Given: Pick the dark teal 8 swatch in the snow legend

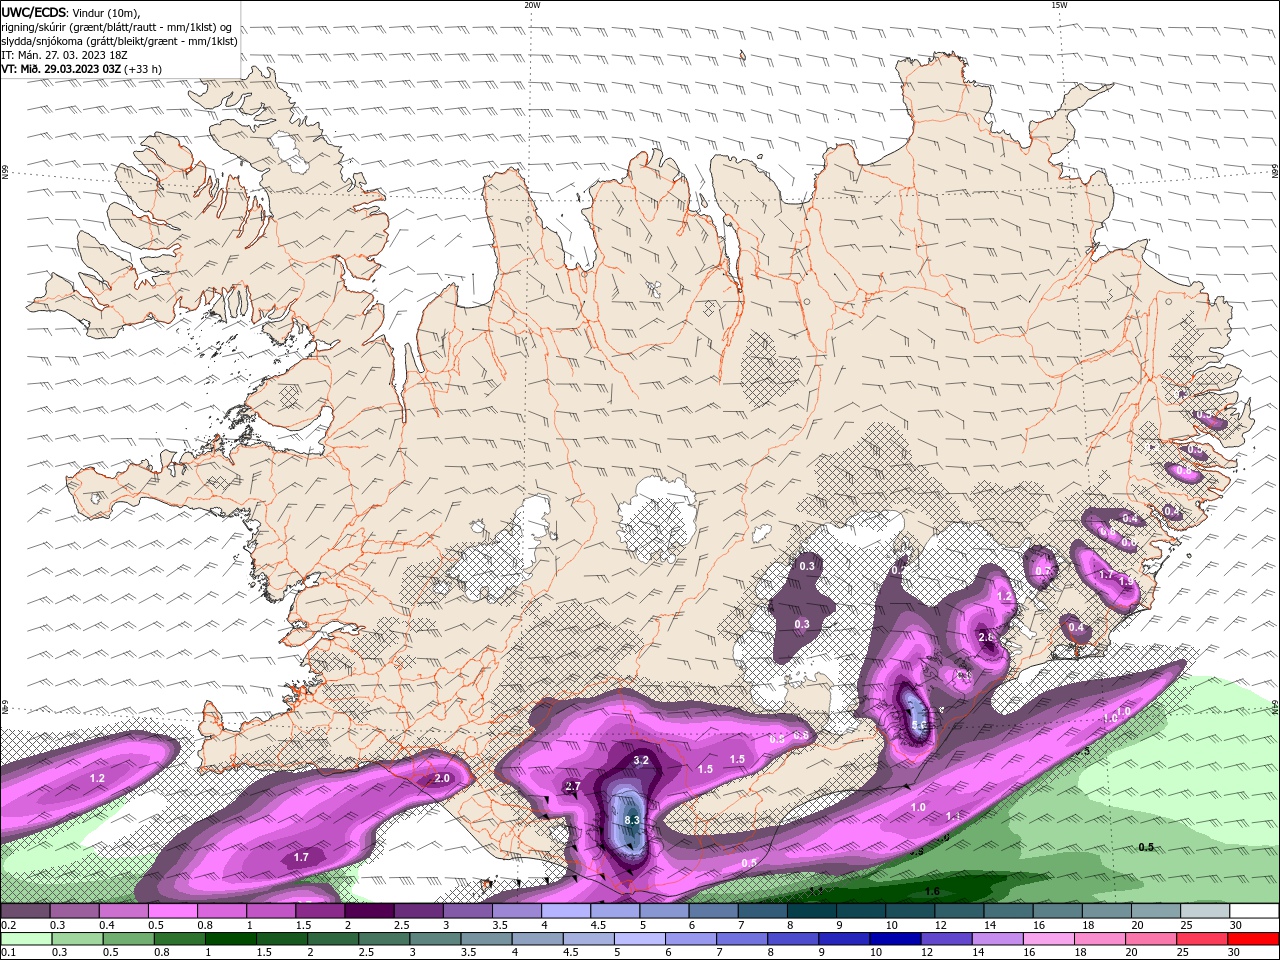Looking at the screenshot, I should pos(811,911).
